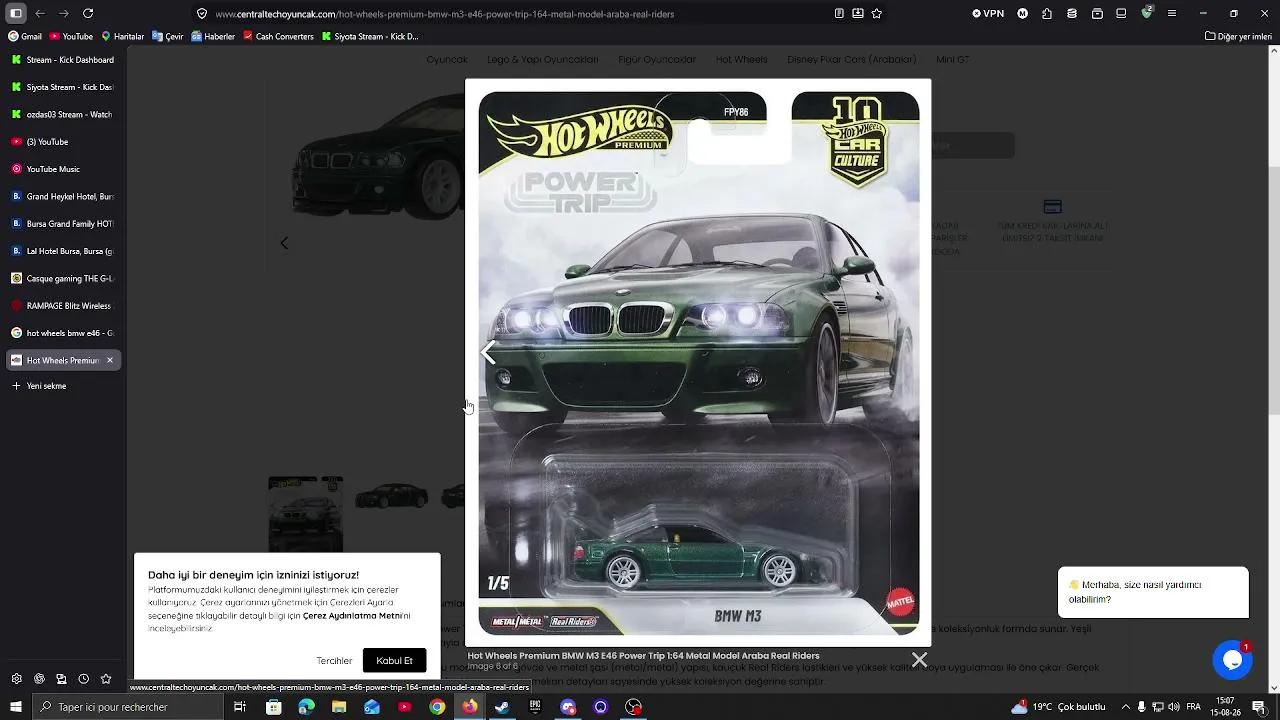Switch to Lal Hotel Bursa tab
This screenshot has width=1280, height=720.
63,251
